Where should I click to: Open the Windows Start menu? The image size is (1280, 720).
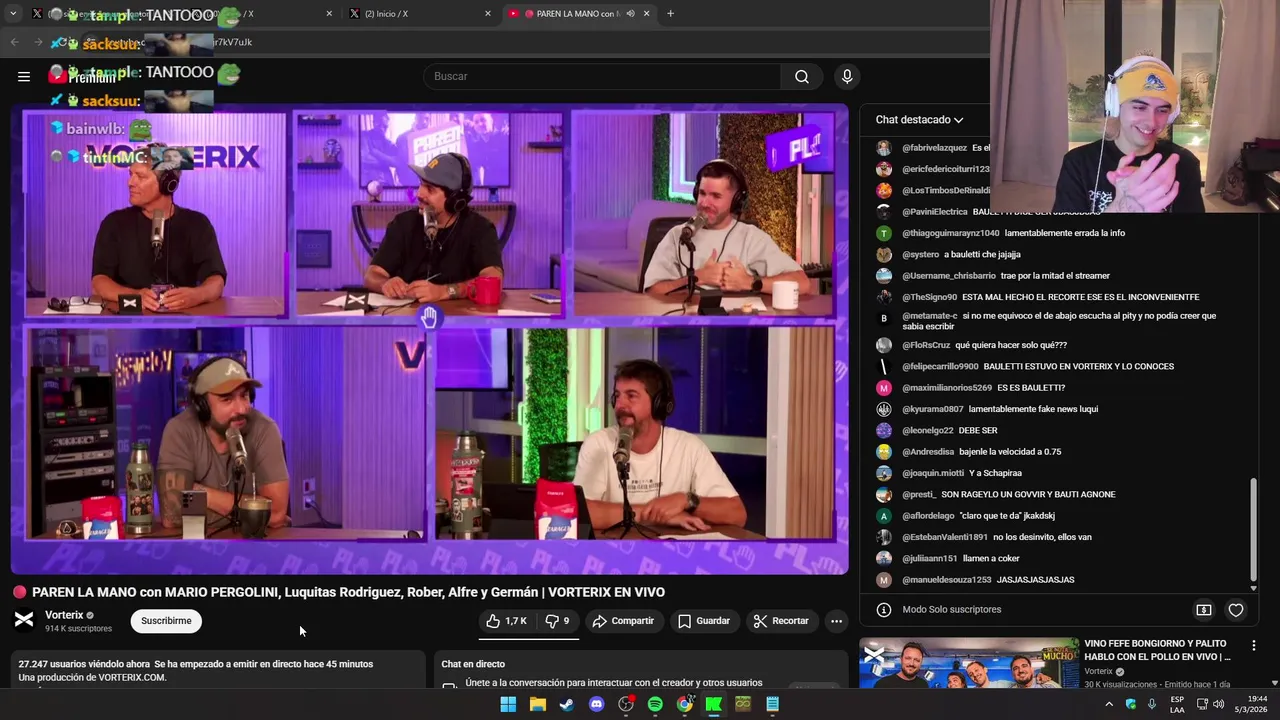(x=508, y=704)
